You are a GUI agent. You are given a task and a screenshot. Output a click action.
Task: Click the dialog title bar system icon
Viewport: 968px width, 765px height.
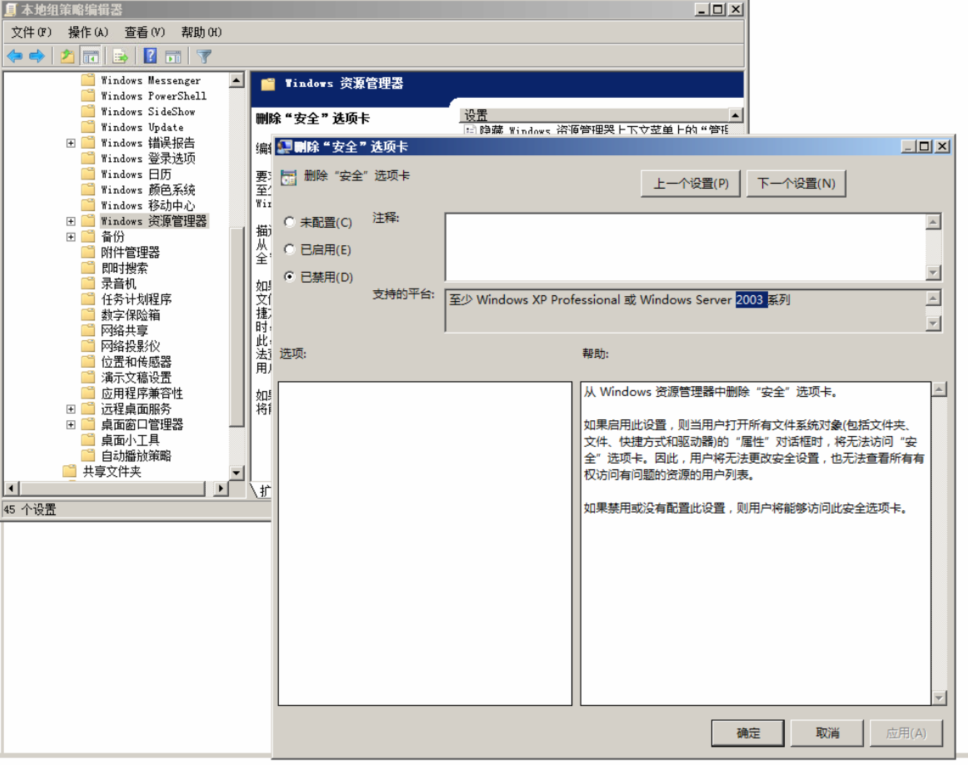point(284,146)
